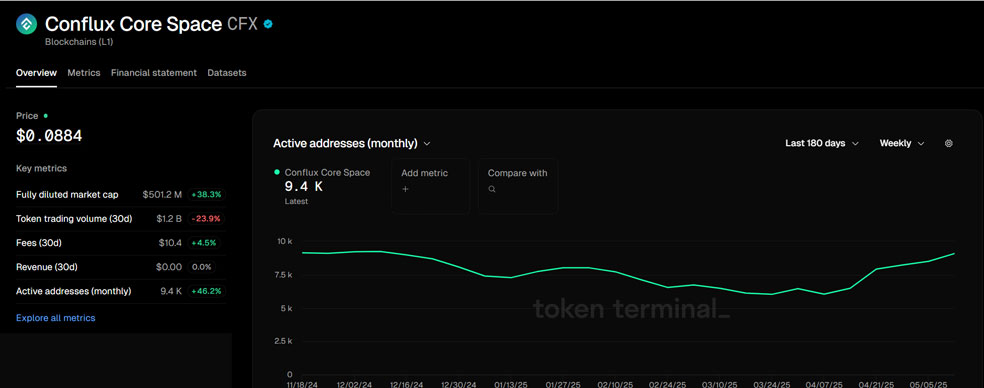The width and height of the screenshot is (984, 388).
Task: Click the chart line's latest data point
Action: click(x=954, y=254)
